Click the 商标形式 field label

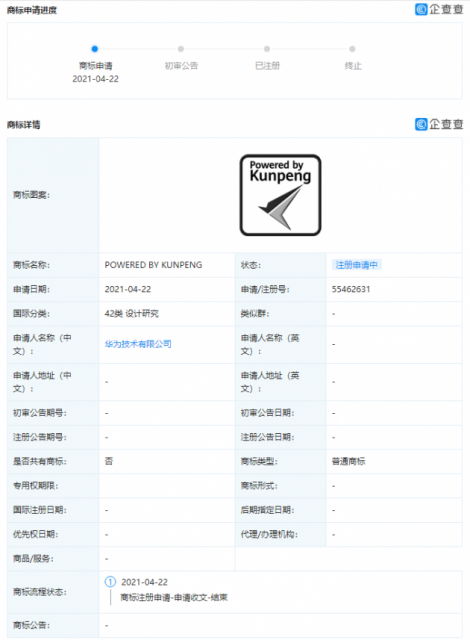tap(259, 486)
